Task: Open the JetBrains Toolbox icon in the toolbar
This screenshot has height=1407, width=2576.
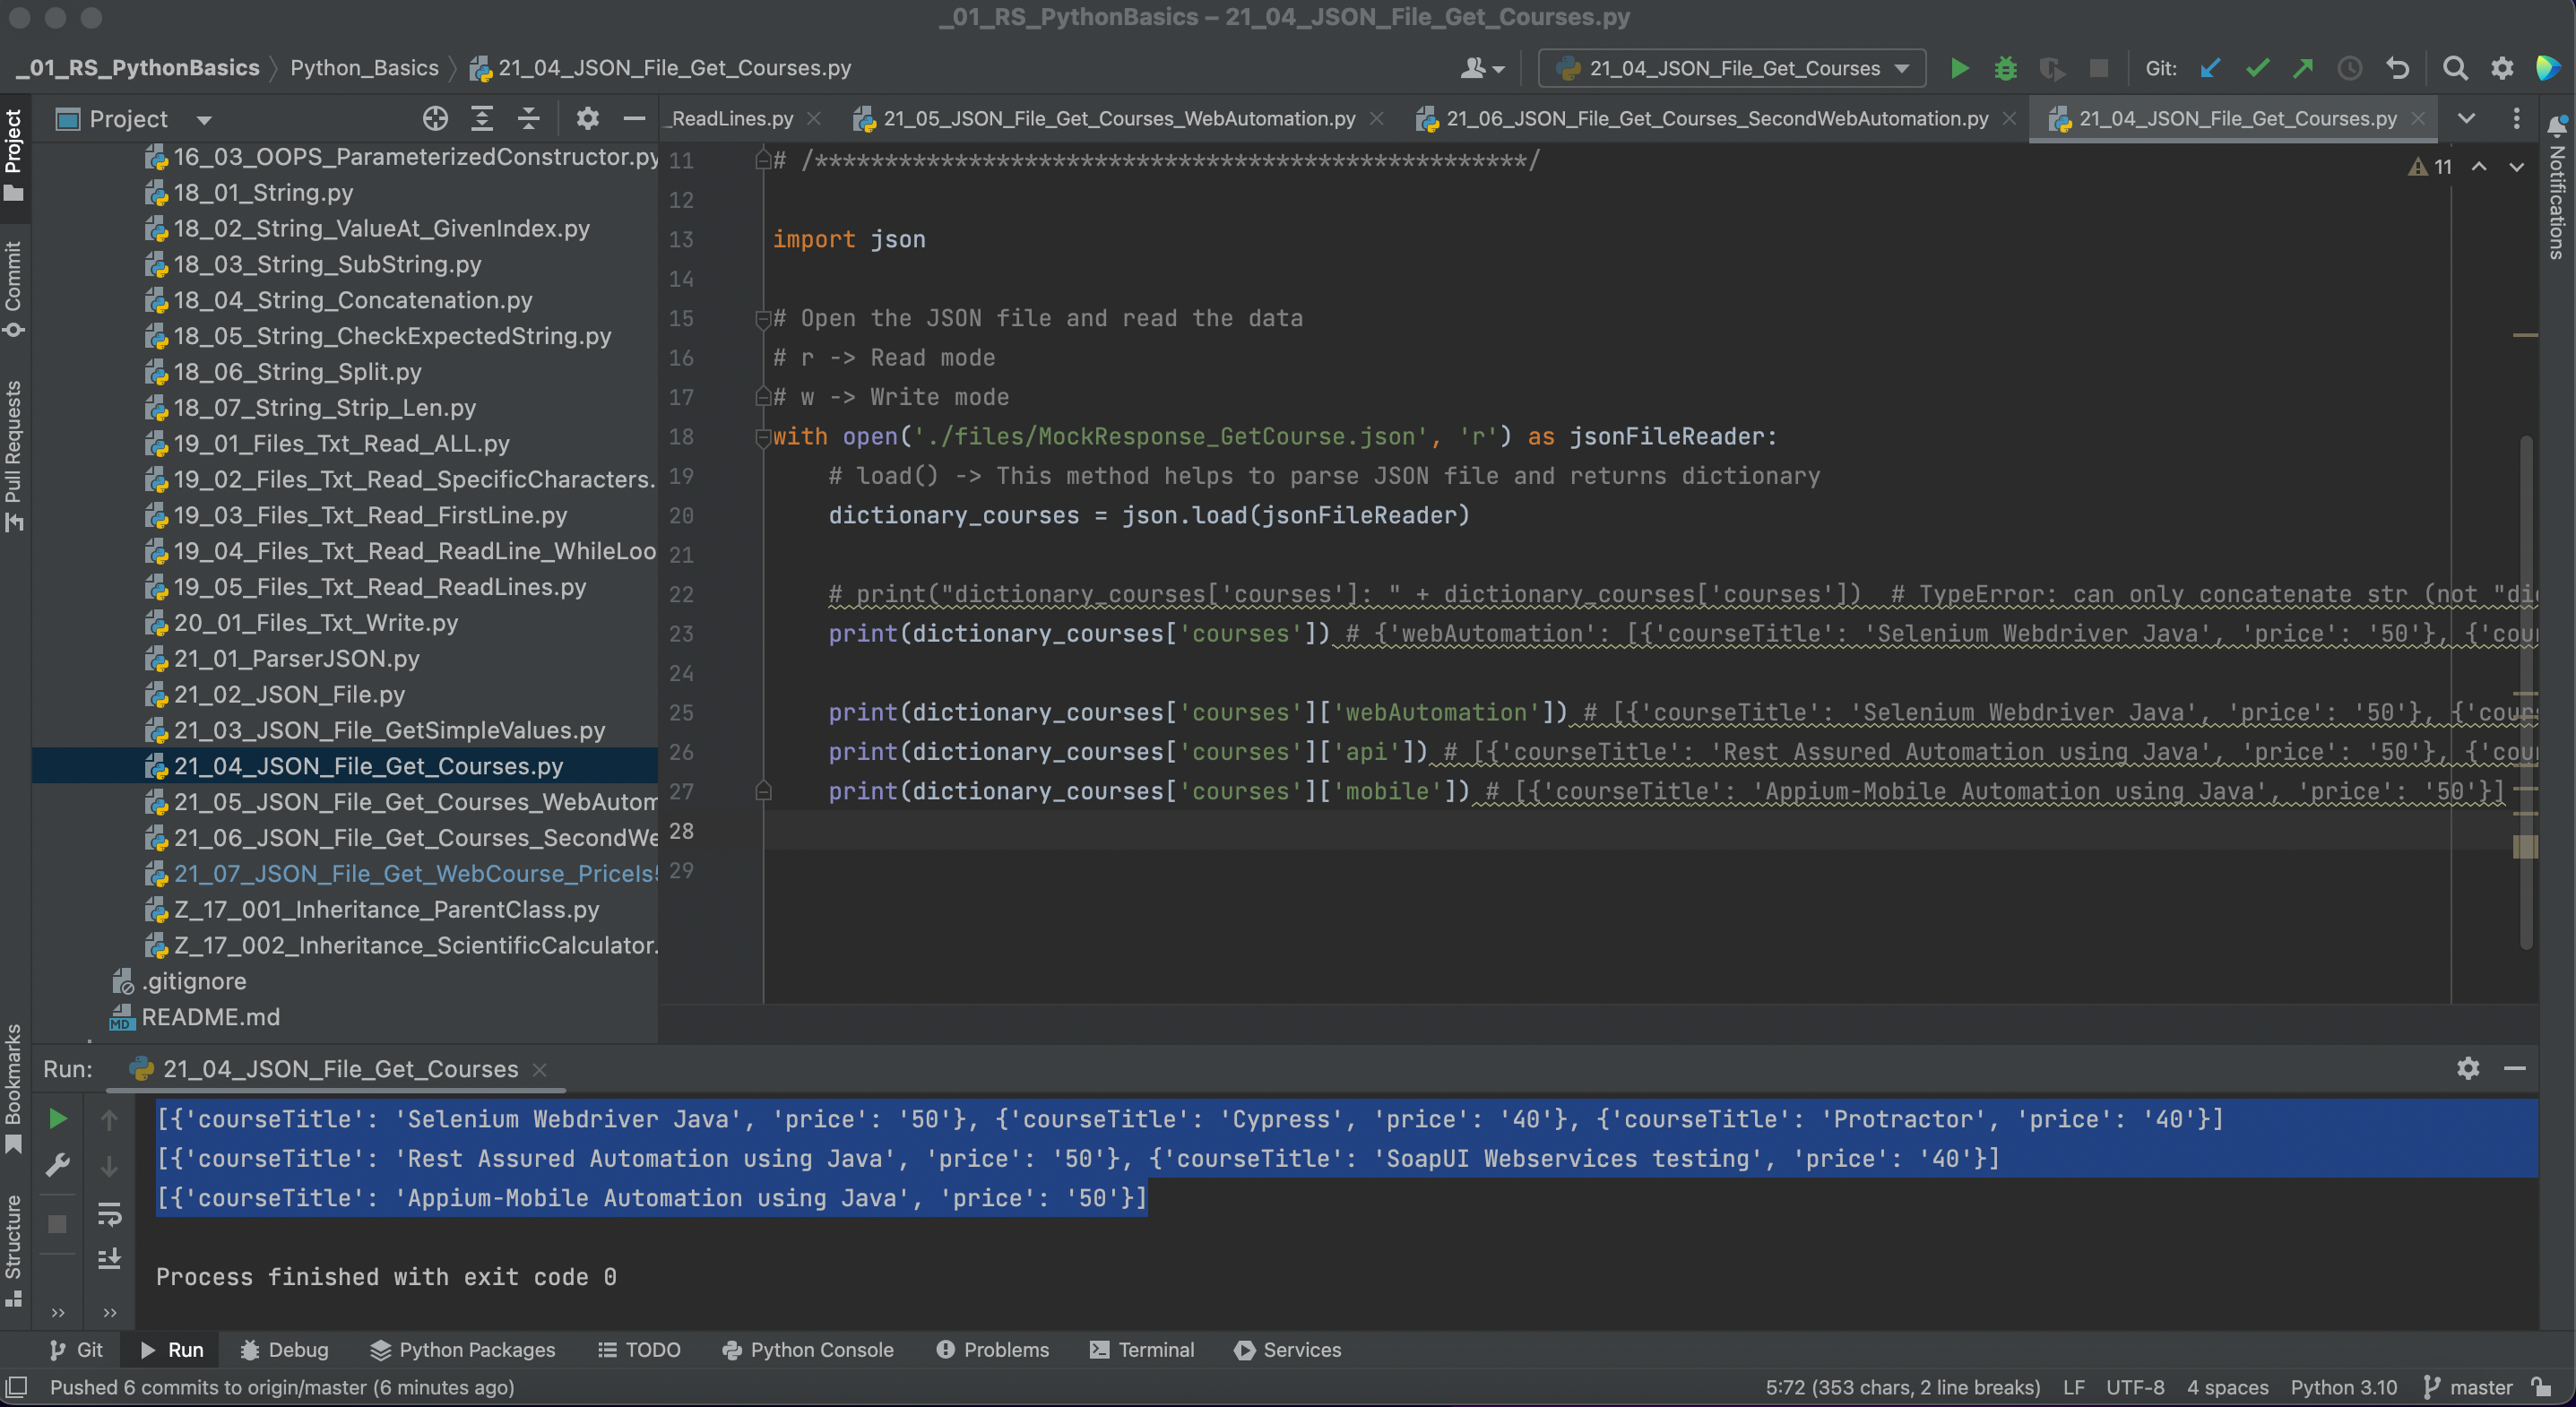Action: coord(2548,68)
